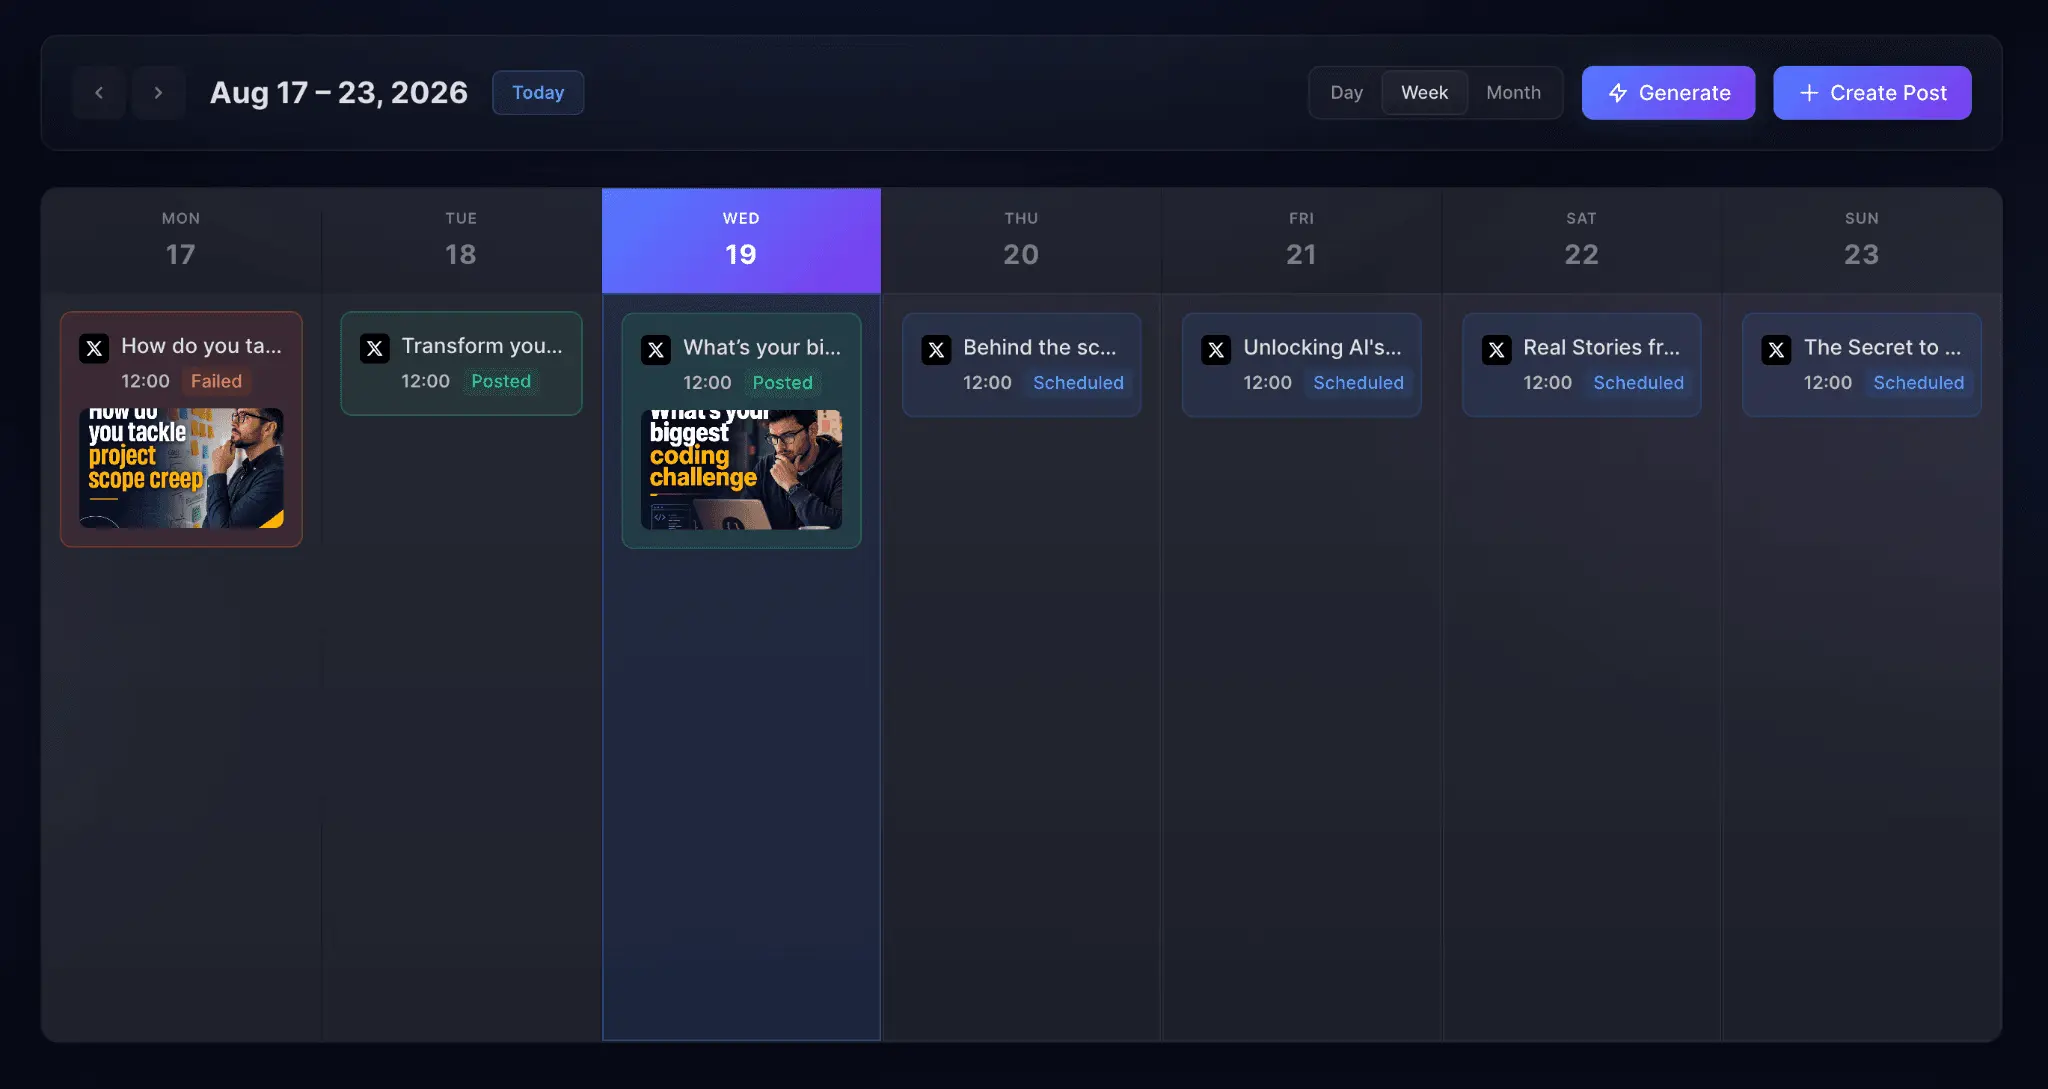
Task: Switch to Day view
Action: tap(1346, 93)
